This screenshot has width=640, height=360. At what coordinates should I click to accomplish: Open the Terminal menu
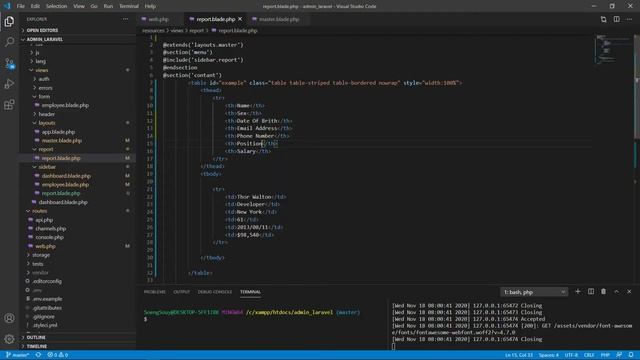(129, 6)
